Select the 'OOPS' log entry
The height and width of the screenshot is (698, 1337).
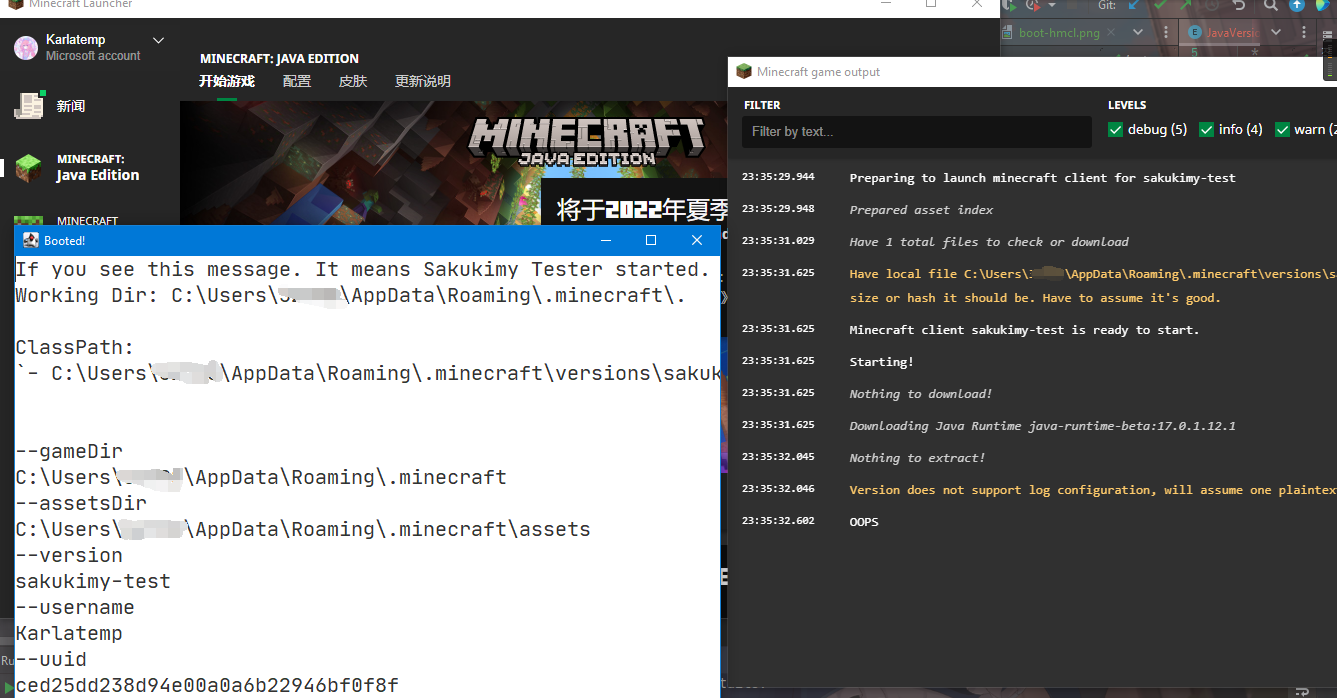coord(864,522)
